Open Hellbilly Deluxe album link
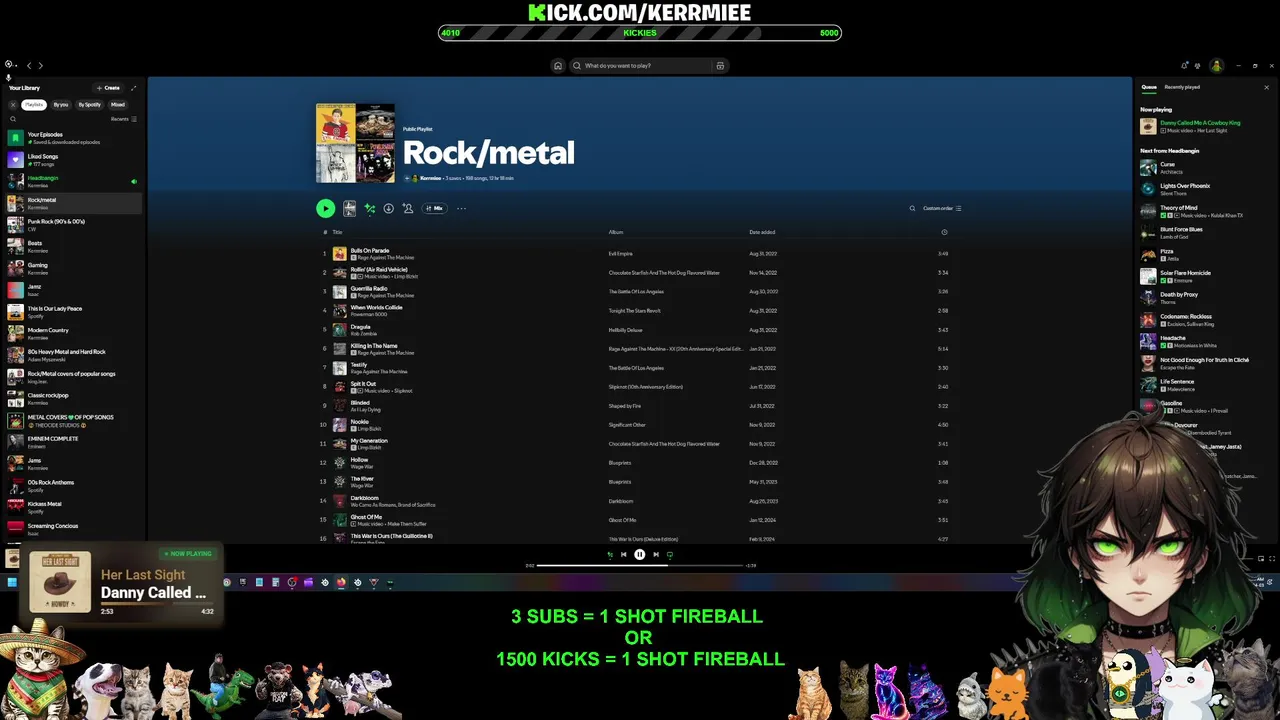This screenshot has width=1280, height=720. (626, 330)
